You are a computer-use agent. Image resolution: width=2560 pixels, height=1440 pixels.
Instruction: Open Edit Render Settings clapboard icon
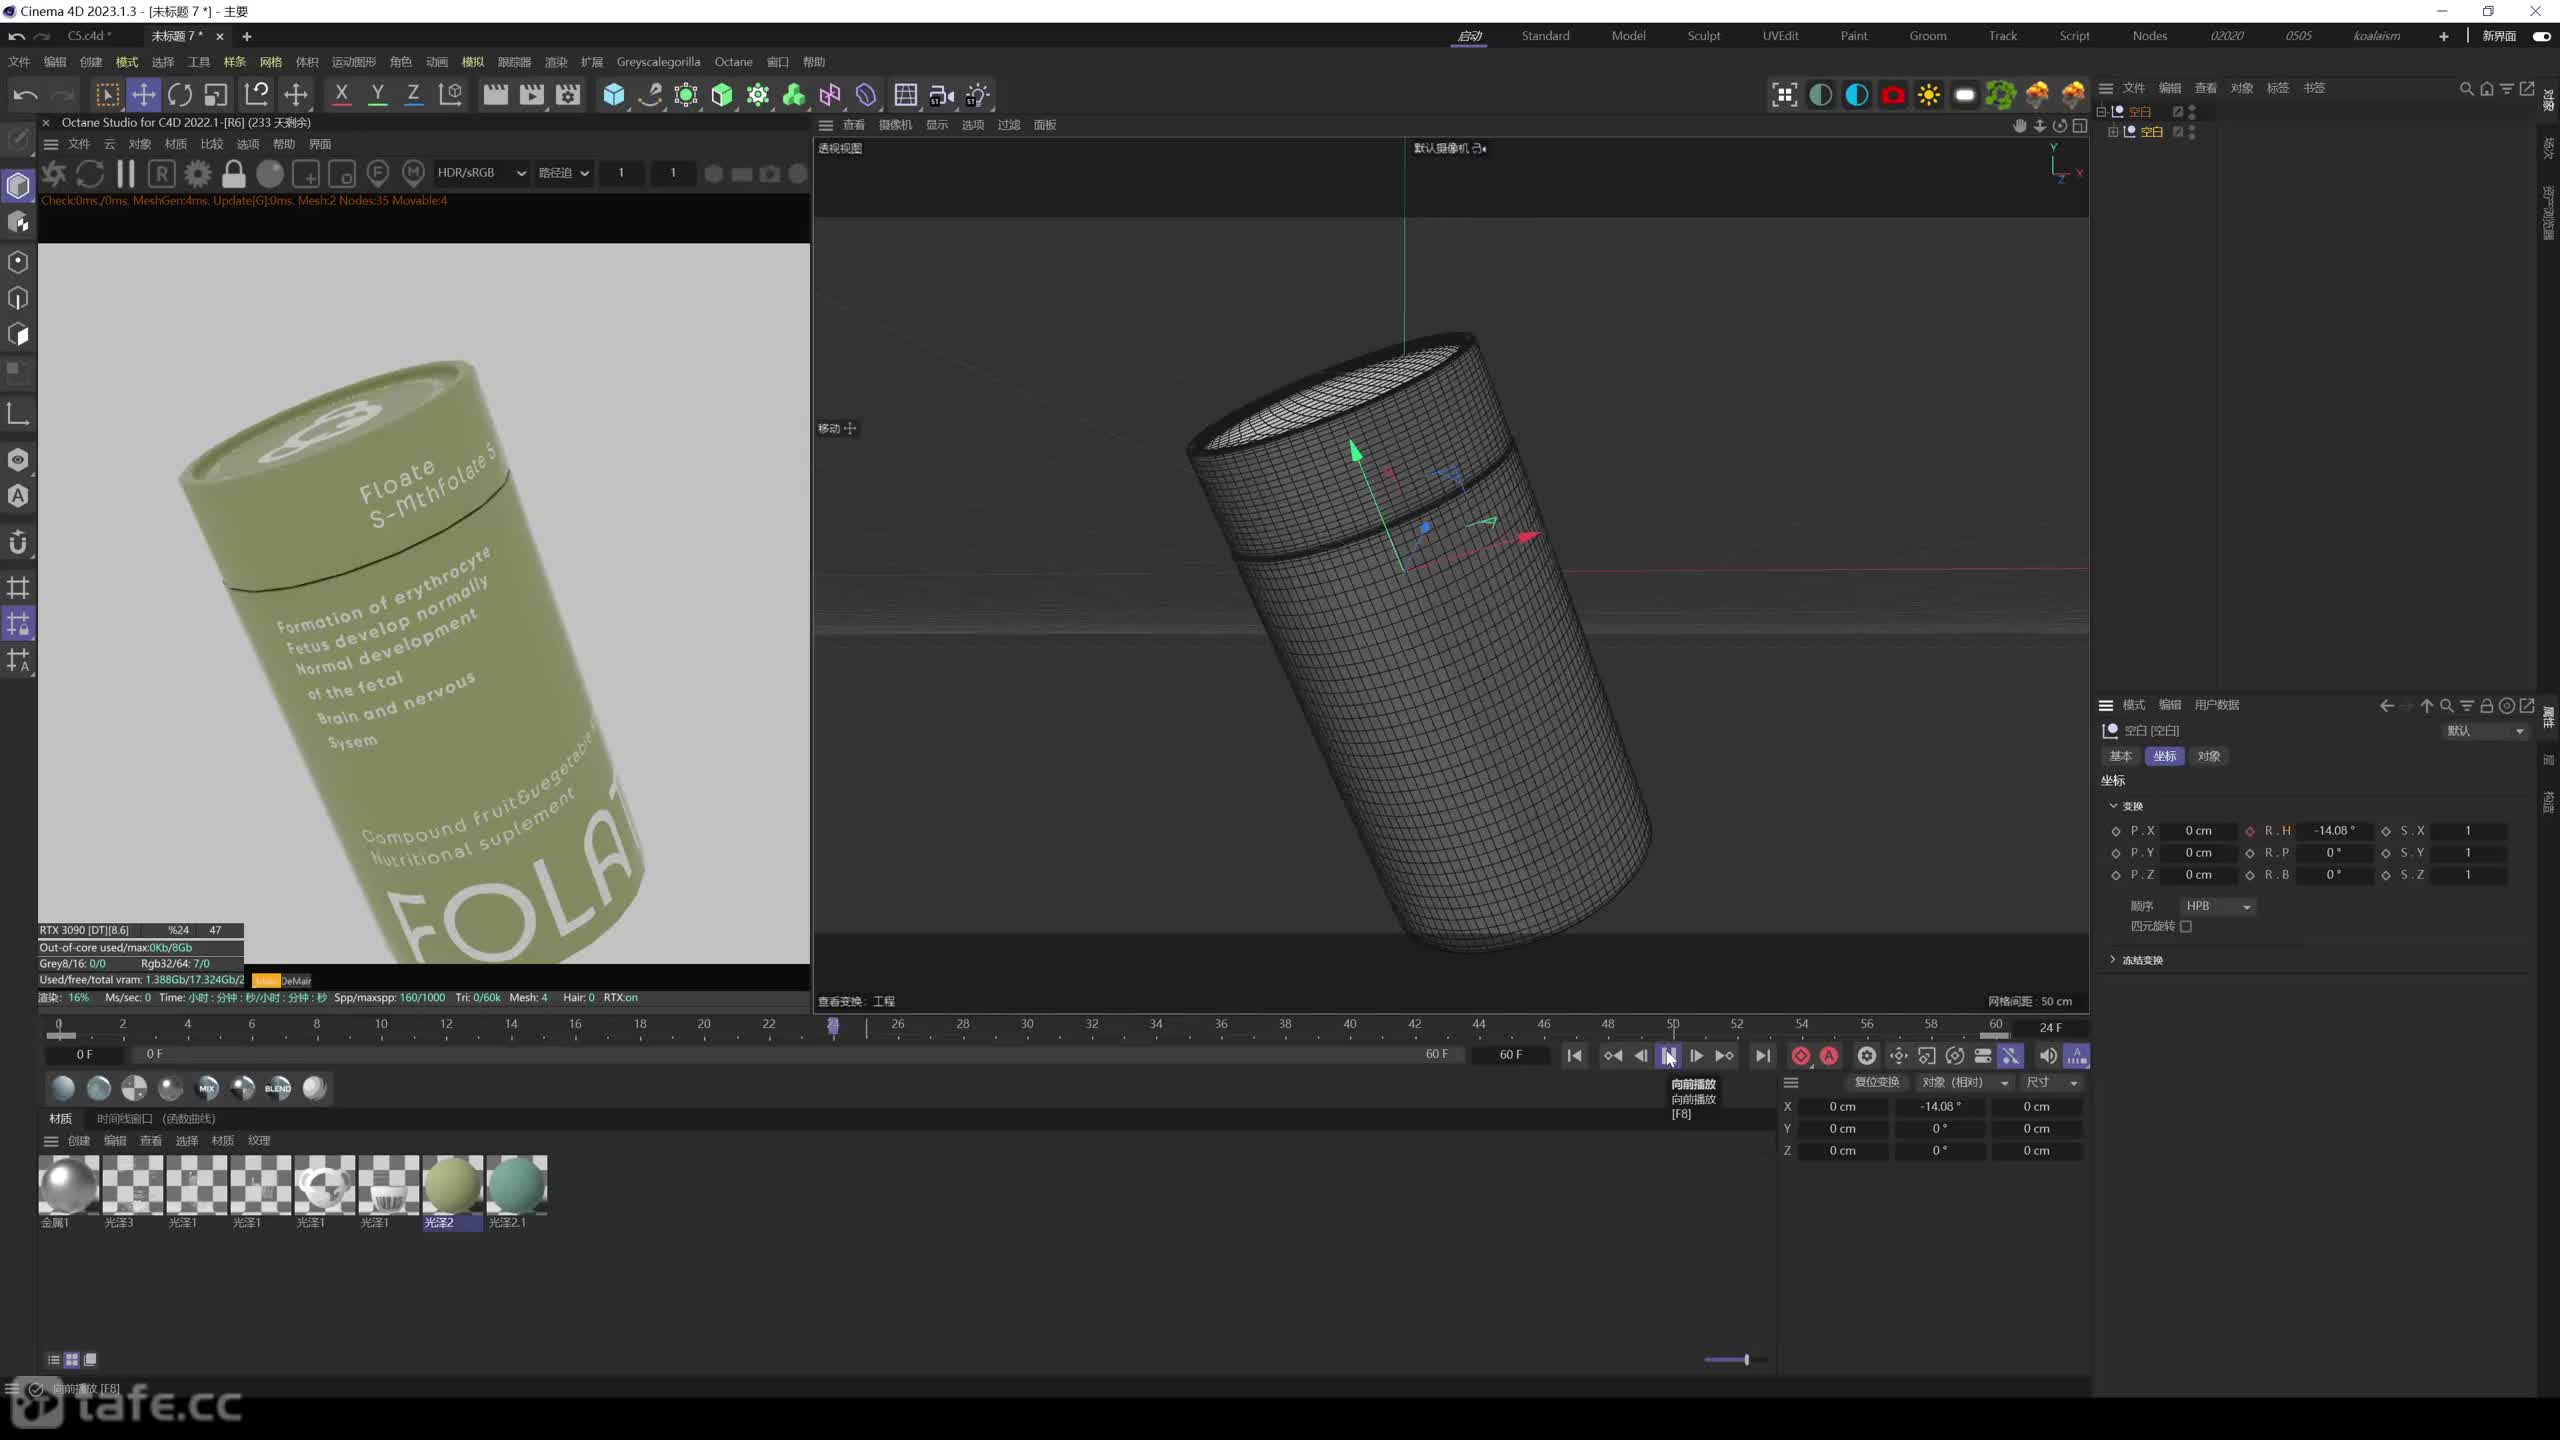click(568, 95)
